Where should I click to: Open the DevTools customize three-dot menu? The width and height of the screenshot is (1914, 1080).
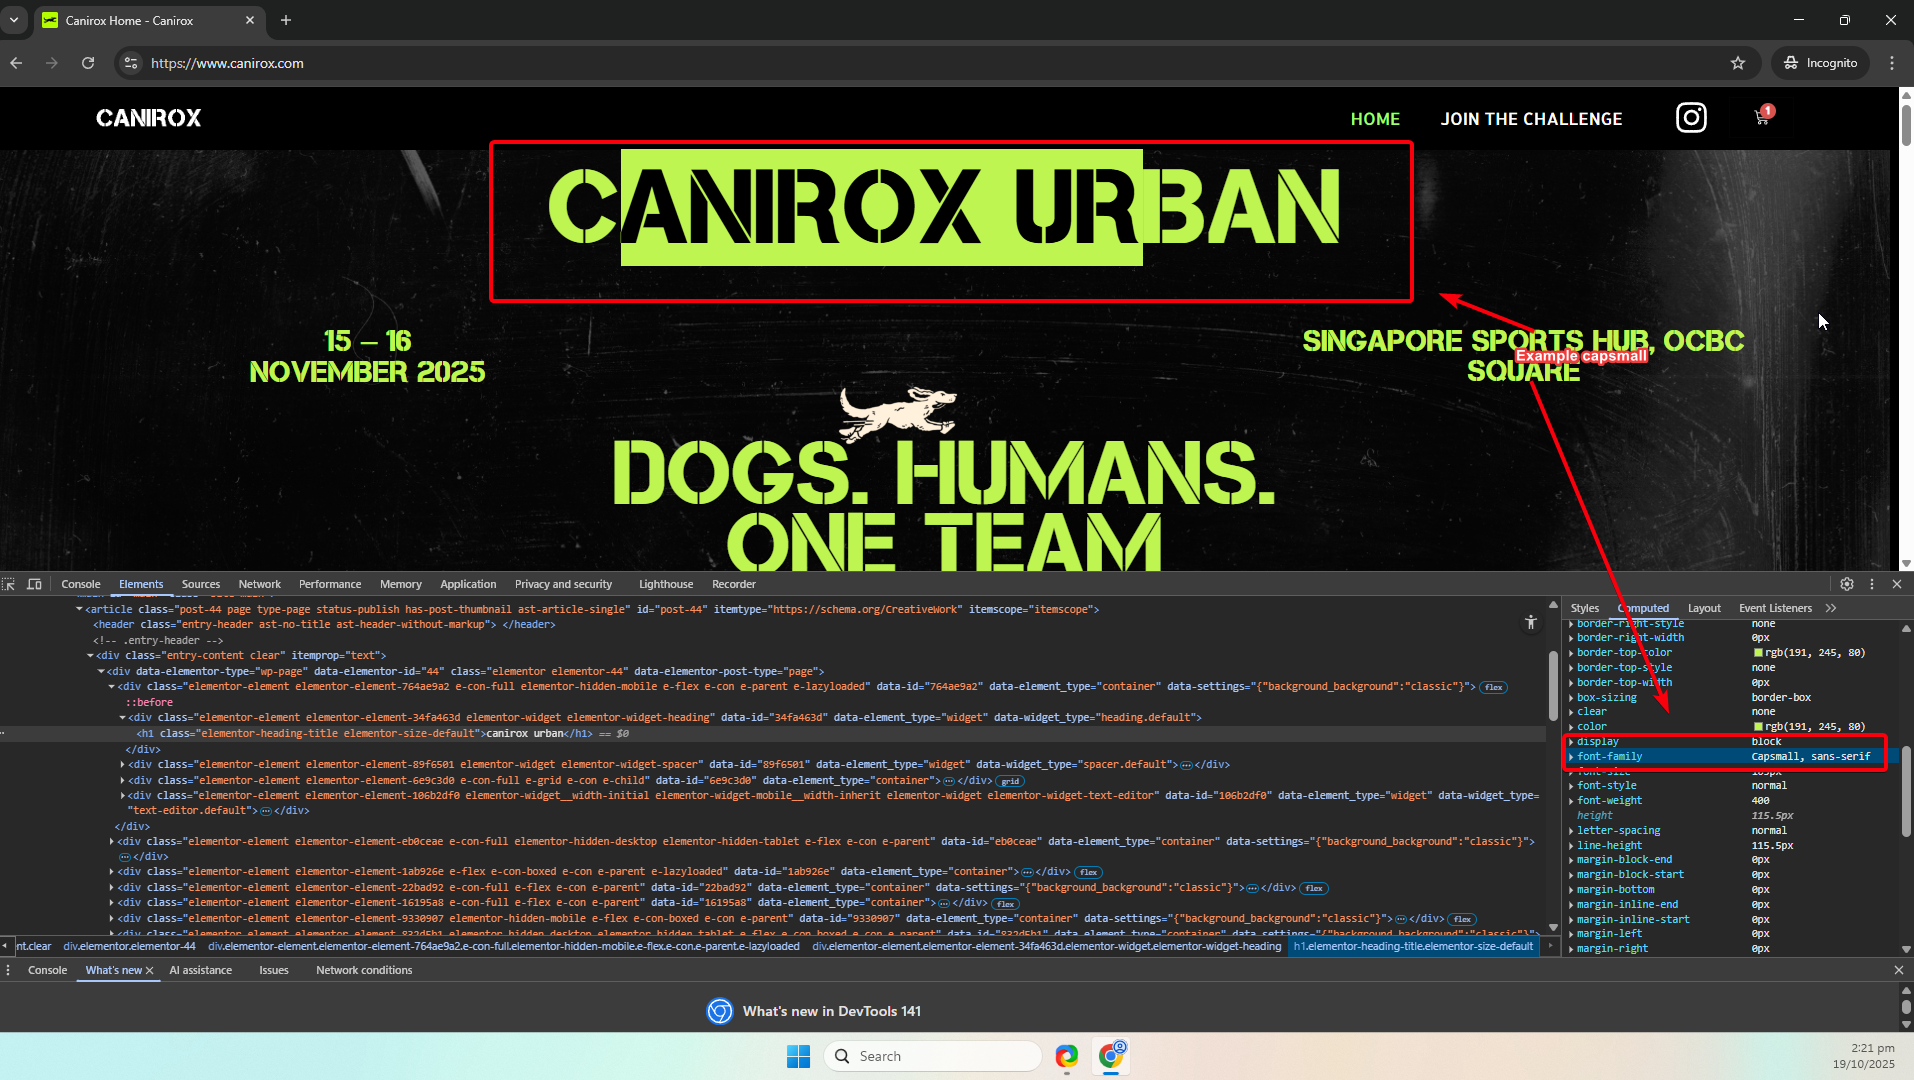click(1872, 584)
